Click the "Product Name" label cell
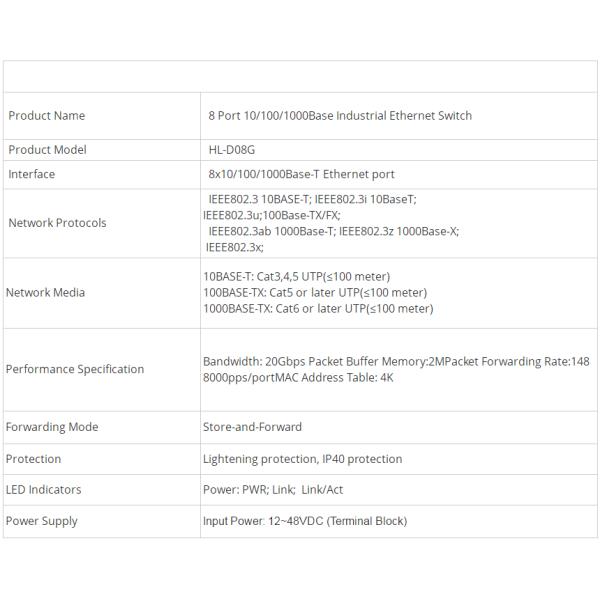 (x=47, y=115)
